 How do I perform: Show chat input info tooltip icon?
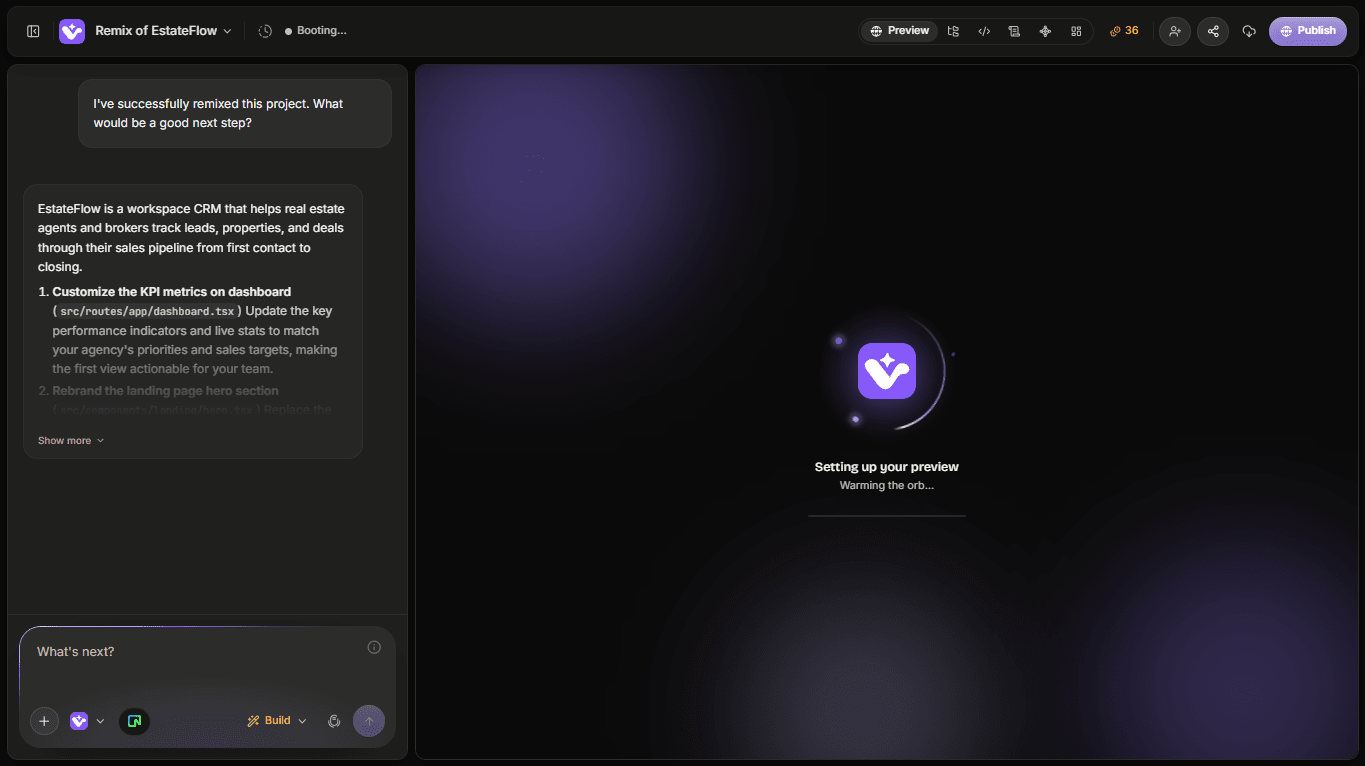(x=374, y=647)
